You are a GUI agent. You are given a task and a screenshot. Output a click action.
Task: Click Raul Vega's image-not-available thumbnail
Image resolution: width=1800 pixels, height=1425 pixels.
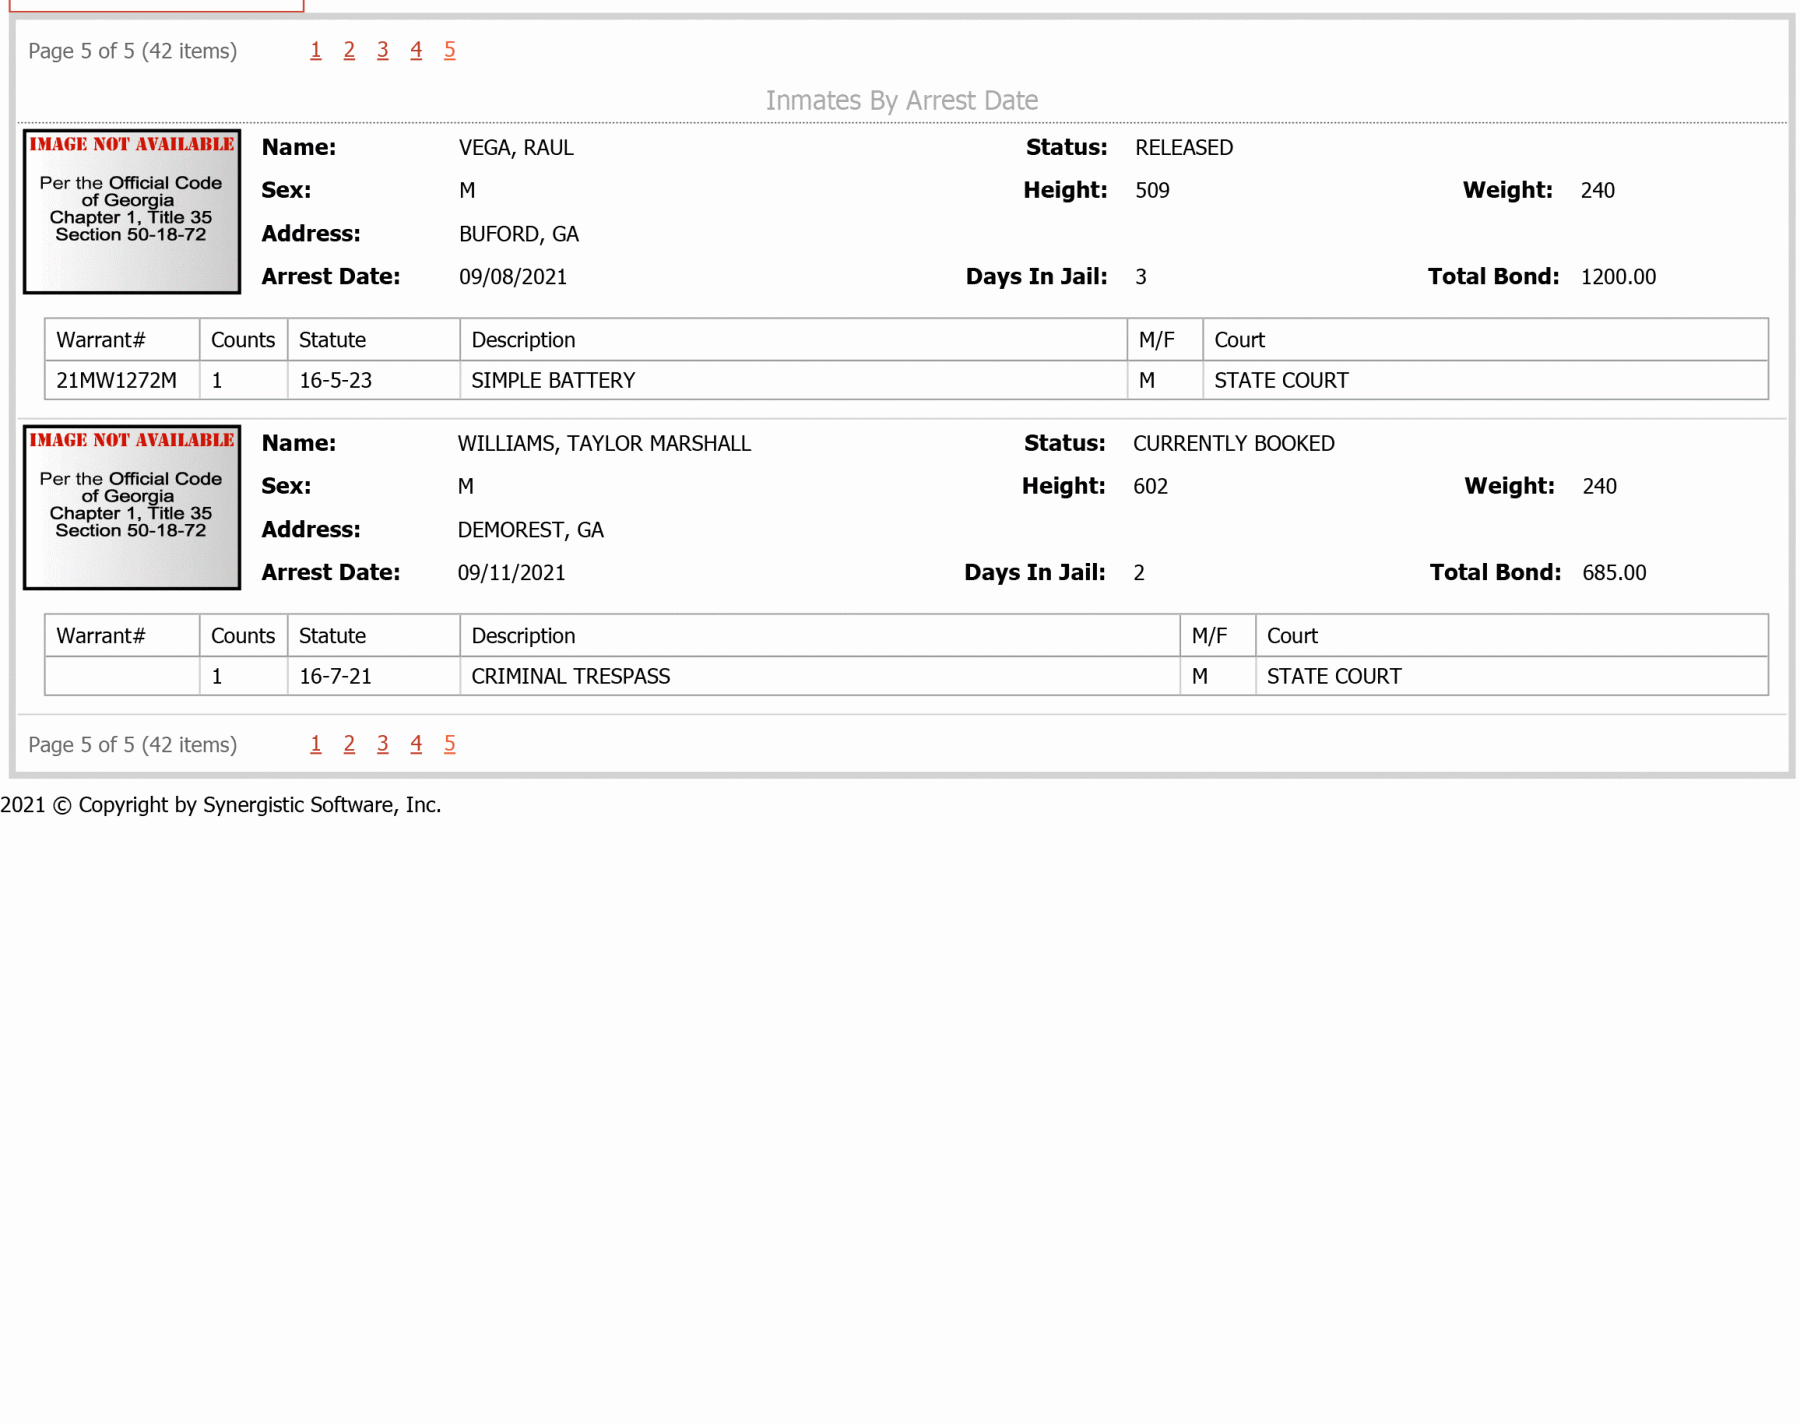click(132, 211)
